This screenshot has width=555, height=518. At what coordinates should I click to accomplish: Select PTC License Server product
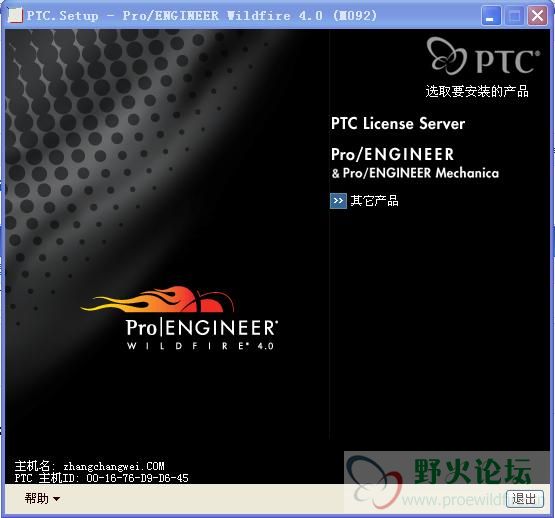tap(398, 124)
